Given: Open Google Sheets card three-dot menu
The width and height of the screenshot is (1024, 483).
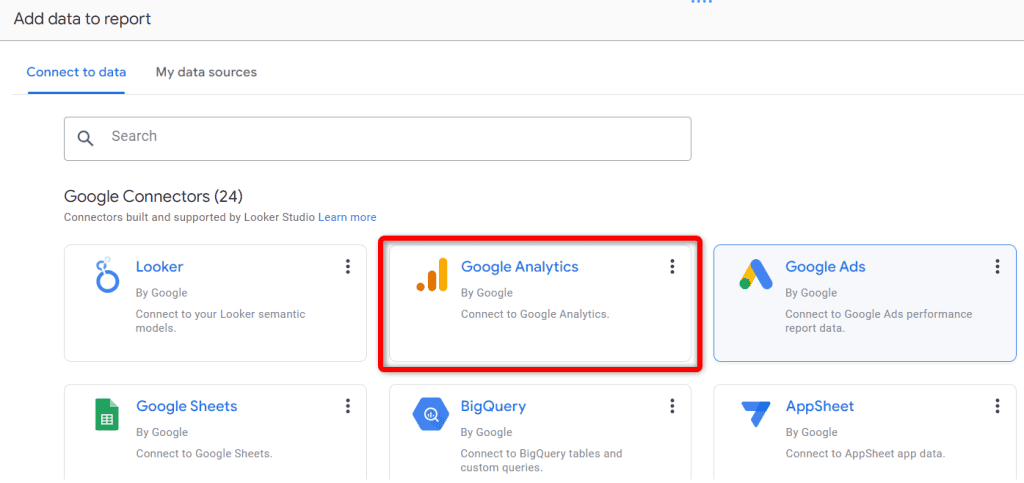Looking at the screenshot, I should [x=347, y=406].
